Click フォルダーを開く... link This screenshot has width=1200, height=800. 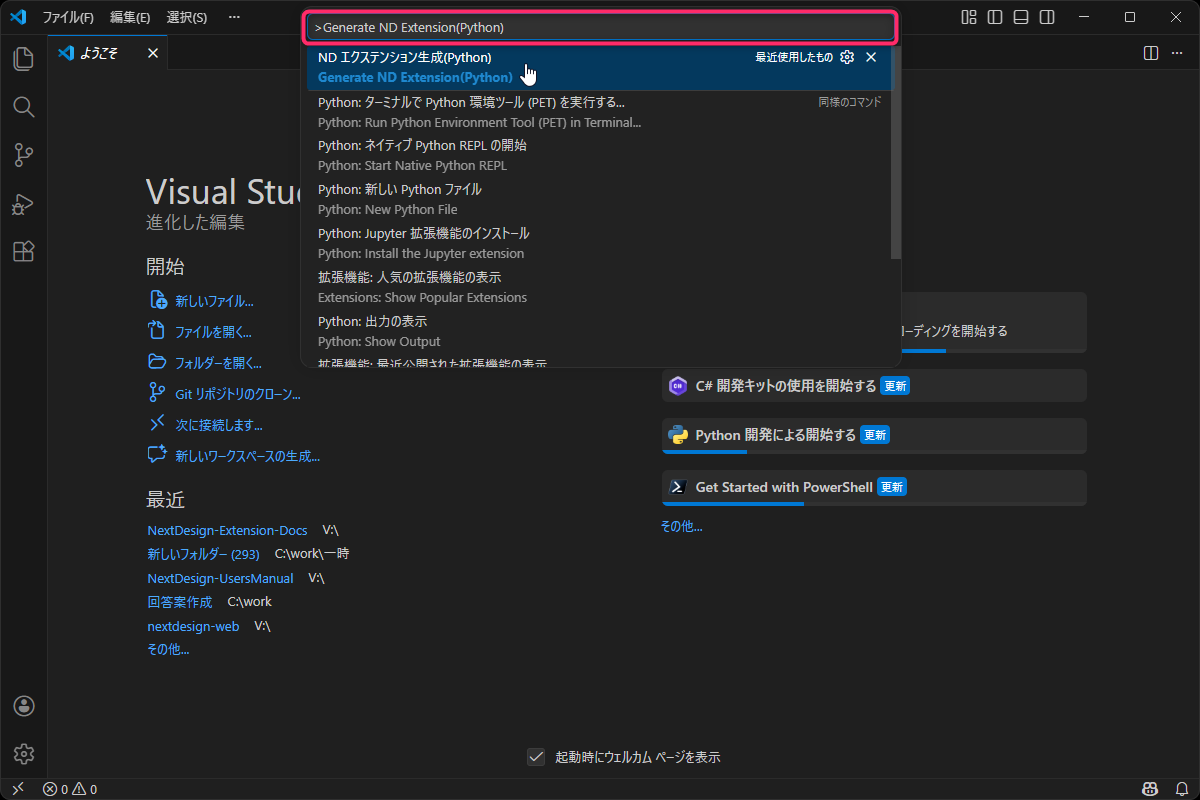click(x=219, y=363)
